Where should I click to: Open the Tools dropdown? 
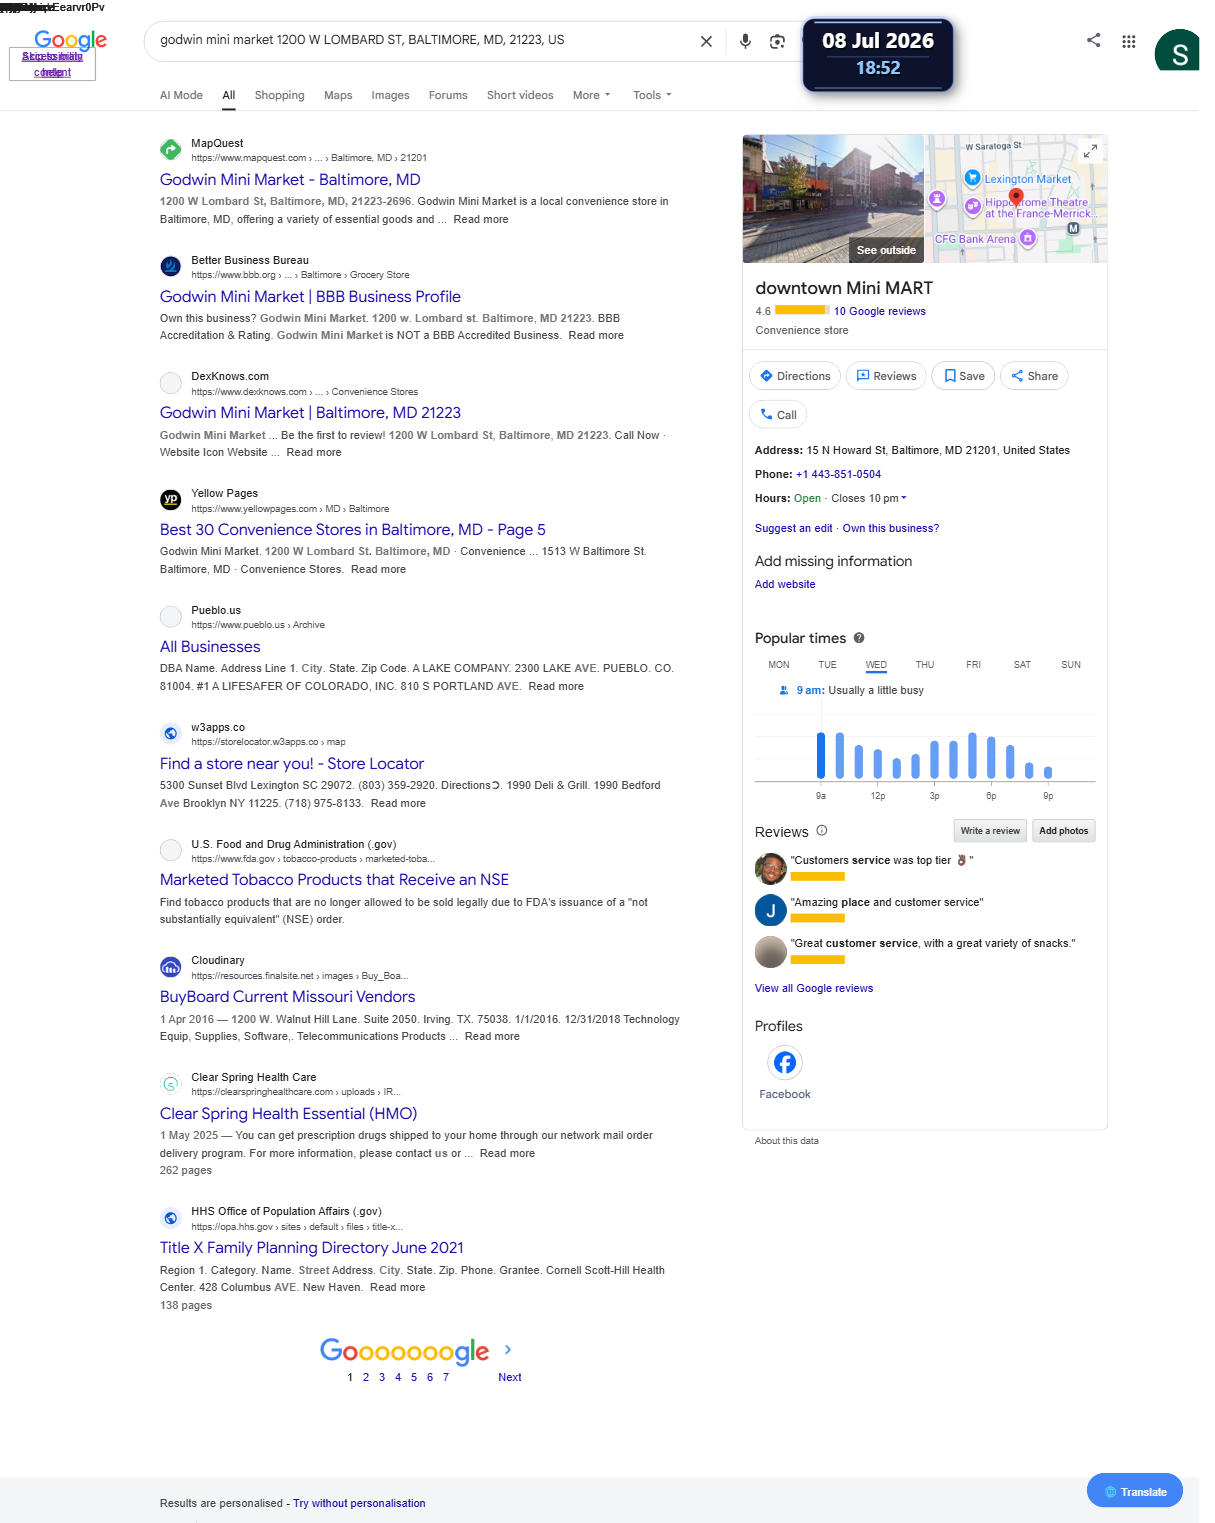coord(652,95)
